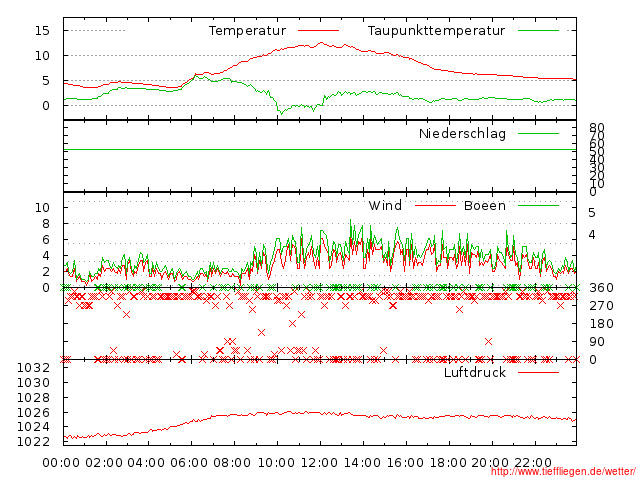Open the tieffliegen.de/wetter link
This screenshot has height=480, width=640.
563,472
